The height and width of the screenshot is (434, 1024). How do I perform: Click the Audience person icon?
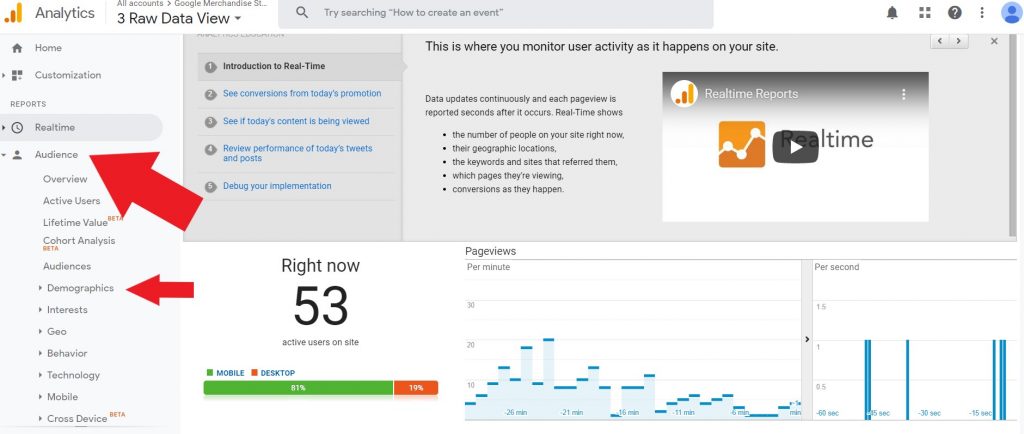tap(17, 155)
